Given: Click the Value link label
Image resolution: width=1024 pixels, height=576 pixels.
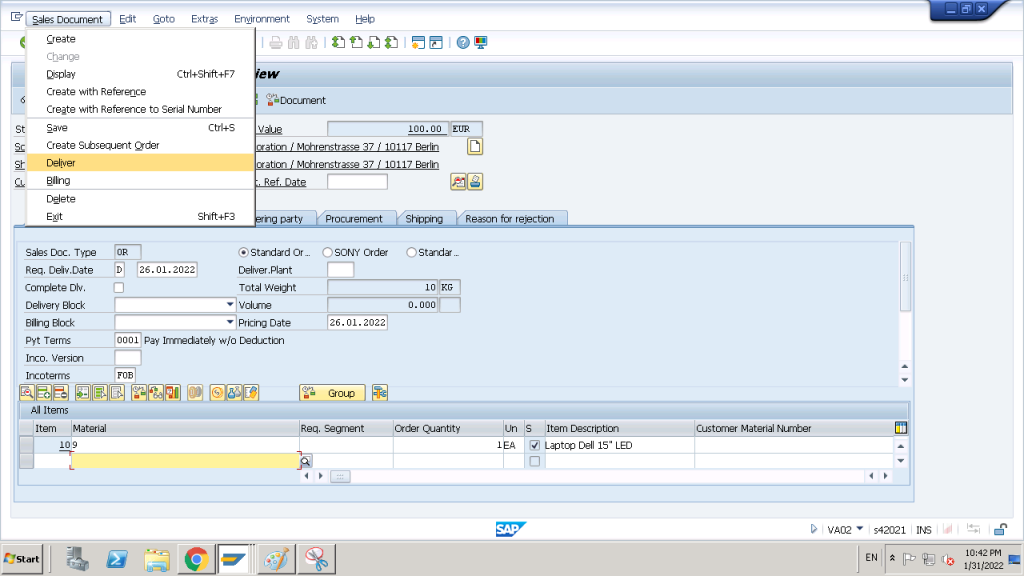Looking at the screenshot, I should [270, 129].
